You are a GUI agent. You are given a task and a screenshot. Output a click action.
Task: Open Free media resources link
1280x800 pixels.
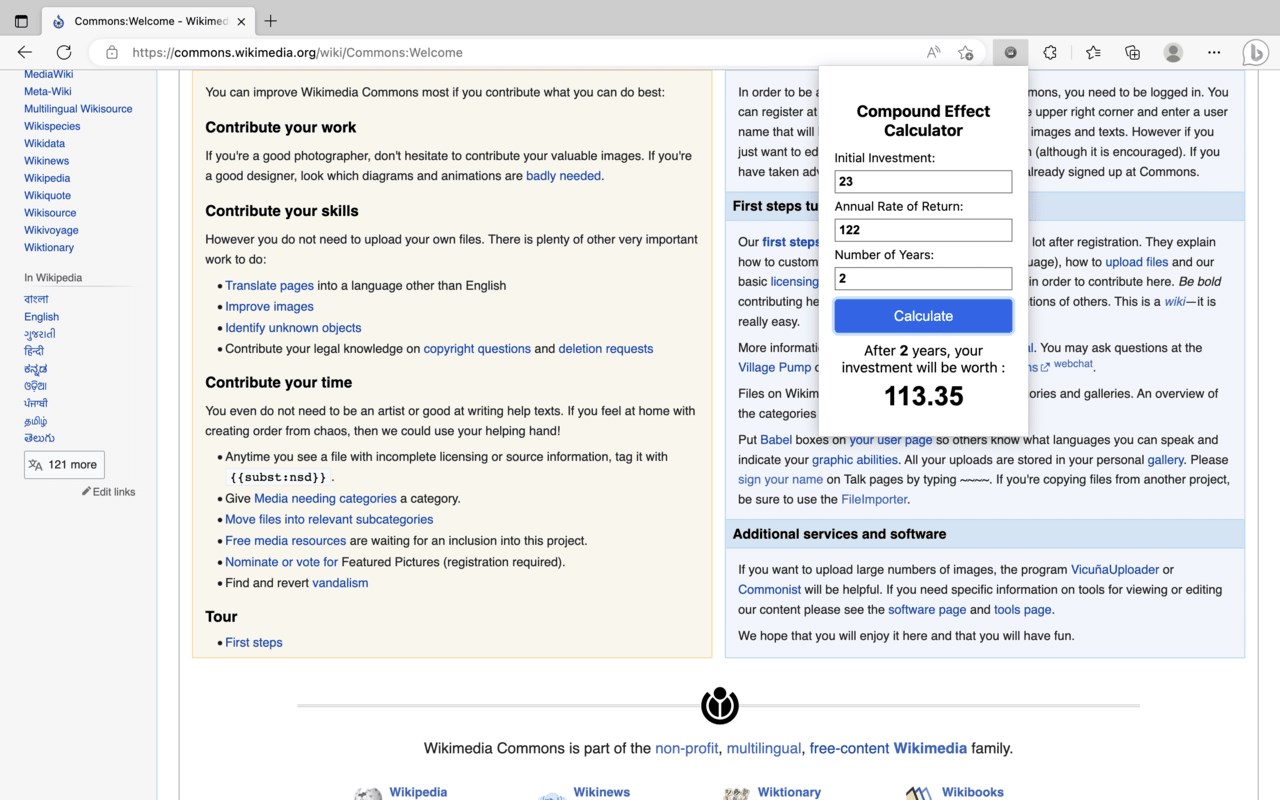(x=285, y=541)
